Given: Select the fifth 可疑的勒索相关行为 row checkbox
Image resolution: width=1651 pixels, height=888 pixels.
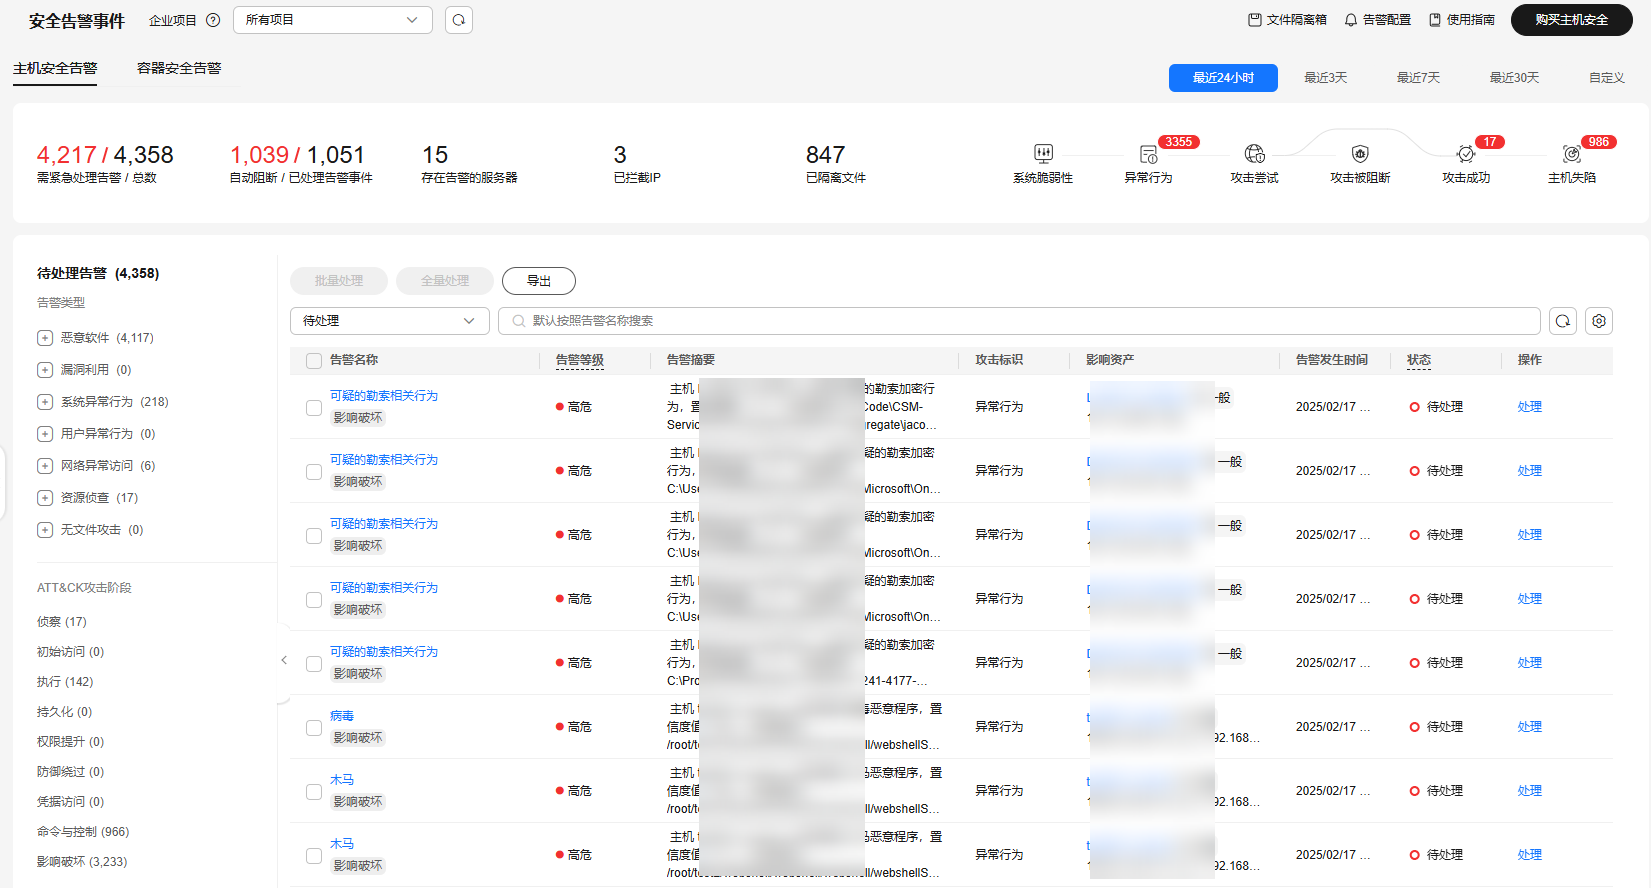Looking at the screenshot, I should point(314,664).
